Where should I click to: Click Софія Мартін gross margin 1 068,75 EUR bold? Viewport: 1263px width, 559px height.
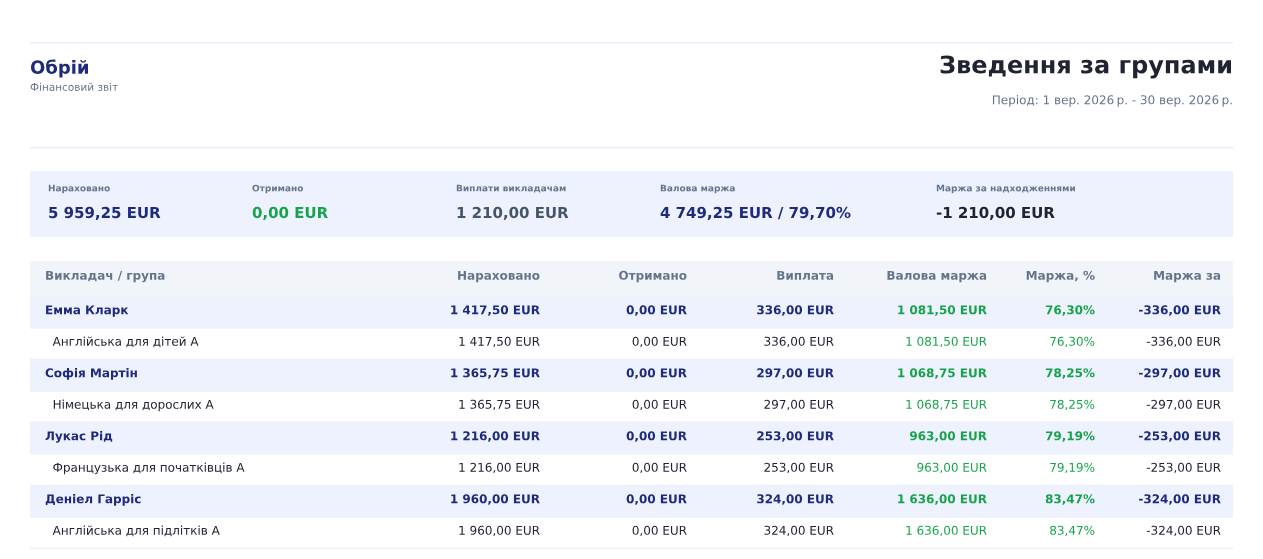click(942, 374)
